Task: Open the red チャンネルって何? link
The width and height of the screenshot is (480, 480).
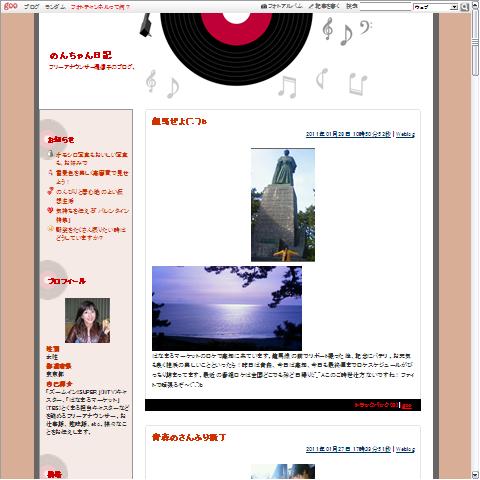Action: tap(100, 7)
